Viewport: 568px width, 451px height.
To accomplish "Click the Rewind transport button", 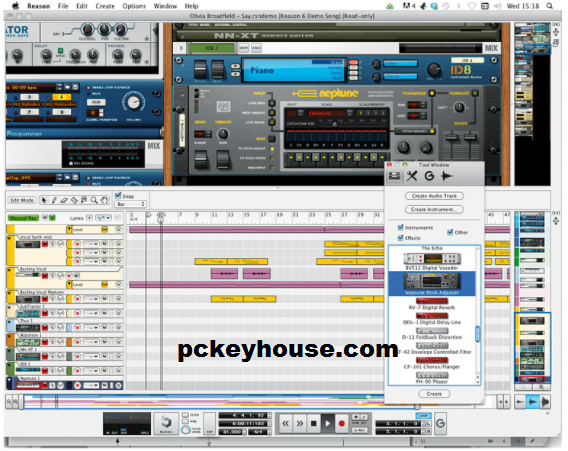I will coord(286,423).
